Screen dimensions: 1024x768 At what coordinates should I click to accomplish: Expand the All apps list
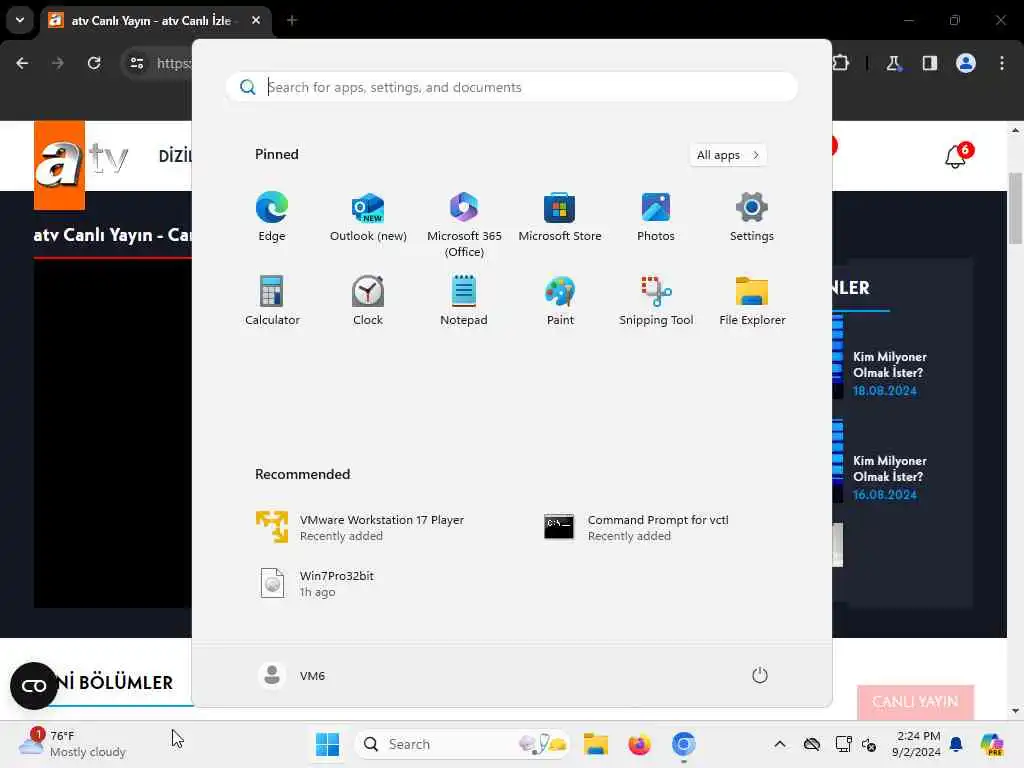728,155
